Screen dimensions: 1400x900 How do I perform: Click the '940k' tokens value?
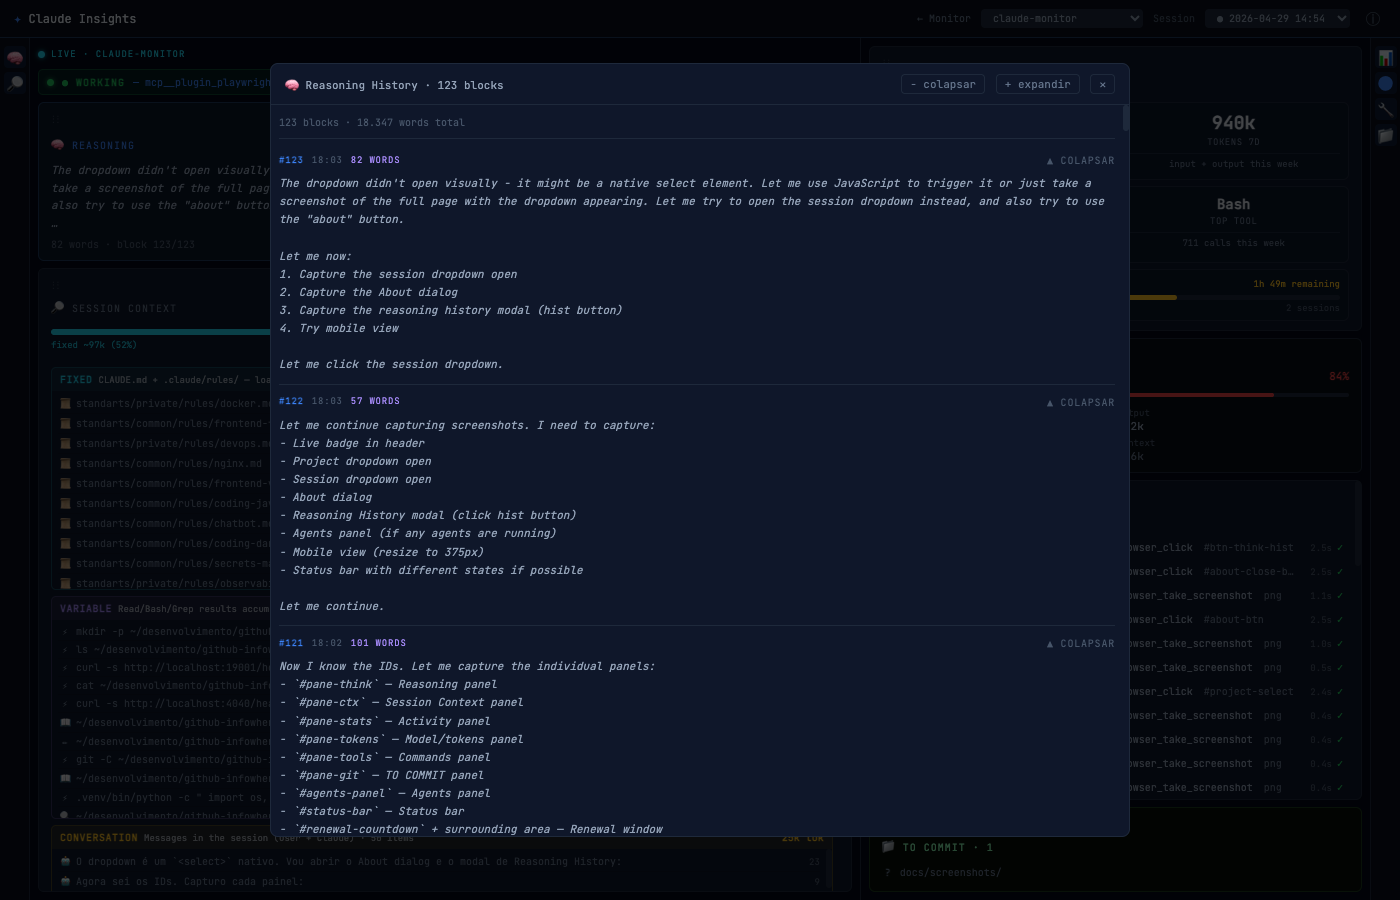(1233, 123)
